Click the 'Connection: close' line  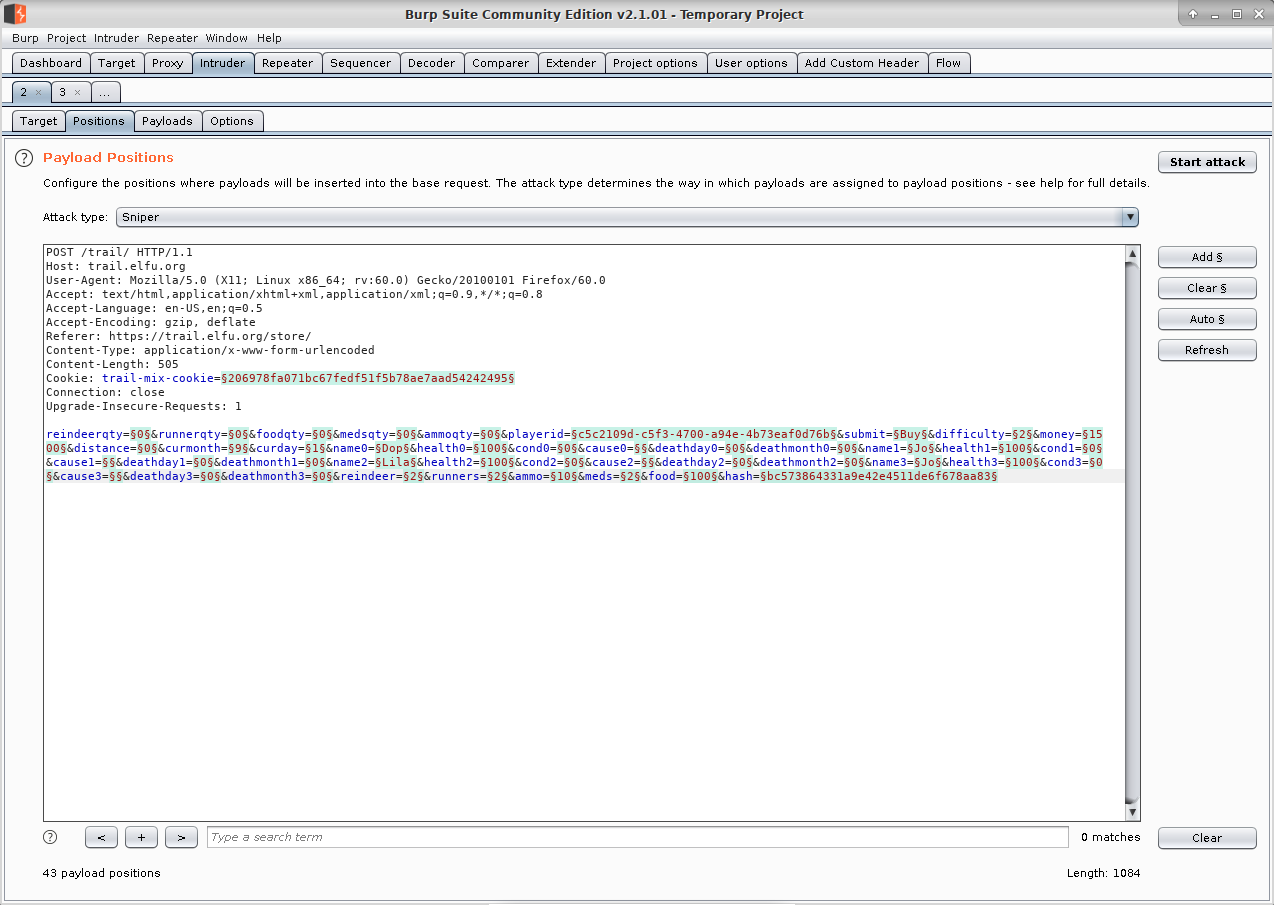pyautogui.click(x=105, y=392)
